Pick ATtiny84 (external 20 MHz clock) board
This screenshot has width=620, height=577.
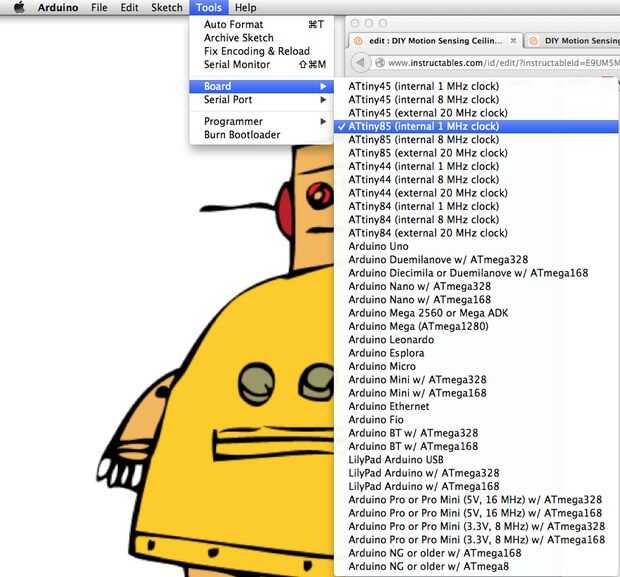coord(476,233)
